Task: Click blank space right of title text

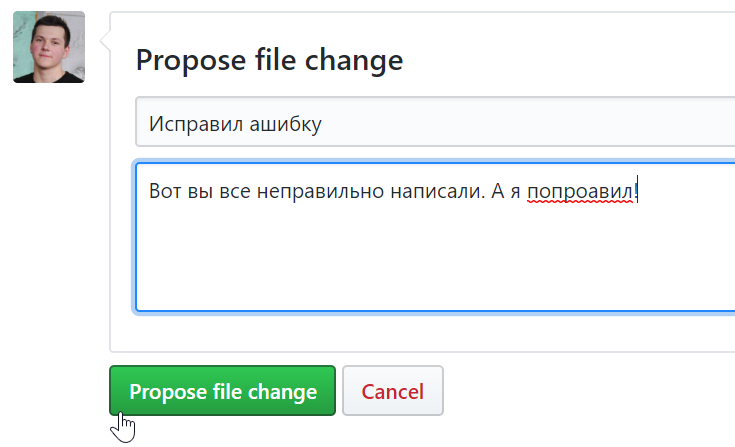Action: tap(550, 123)
